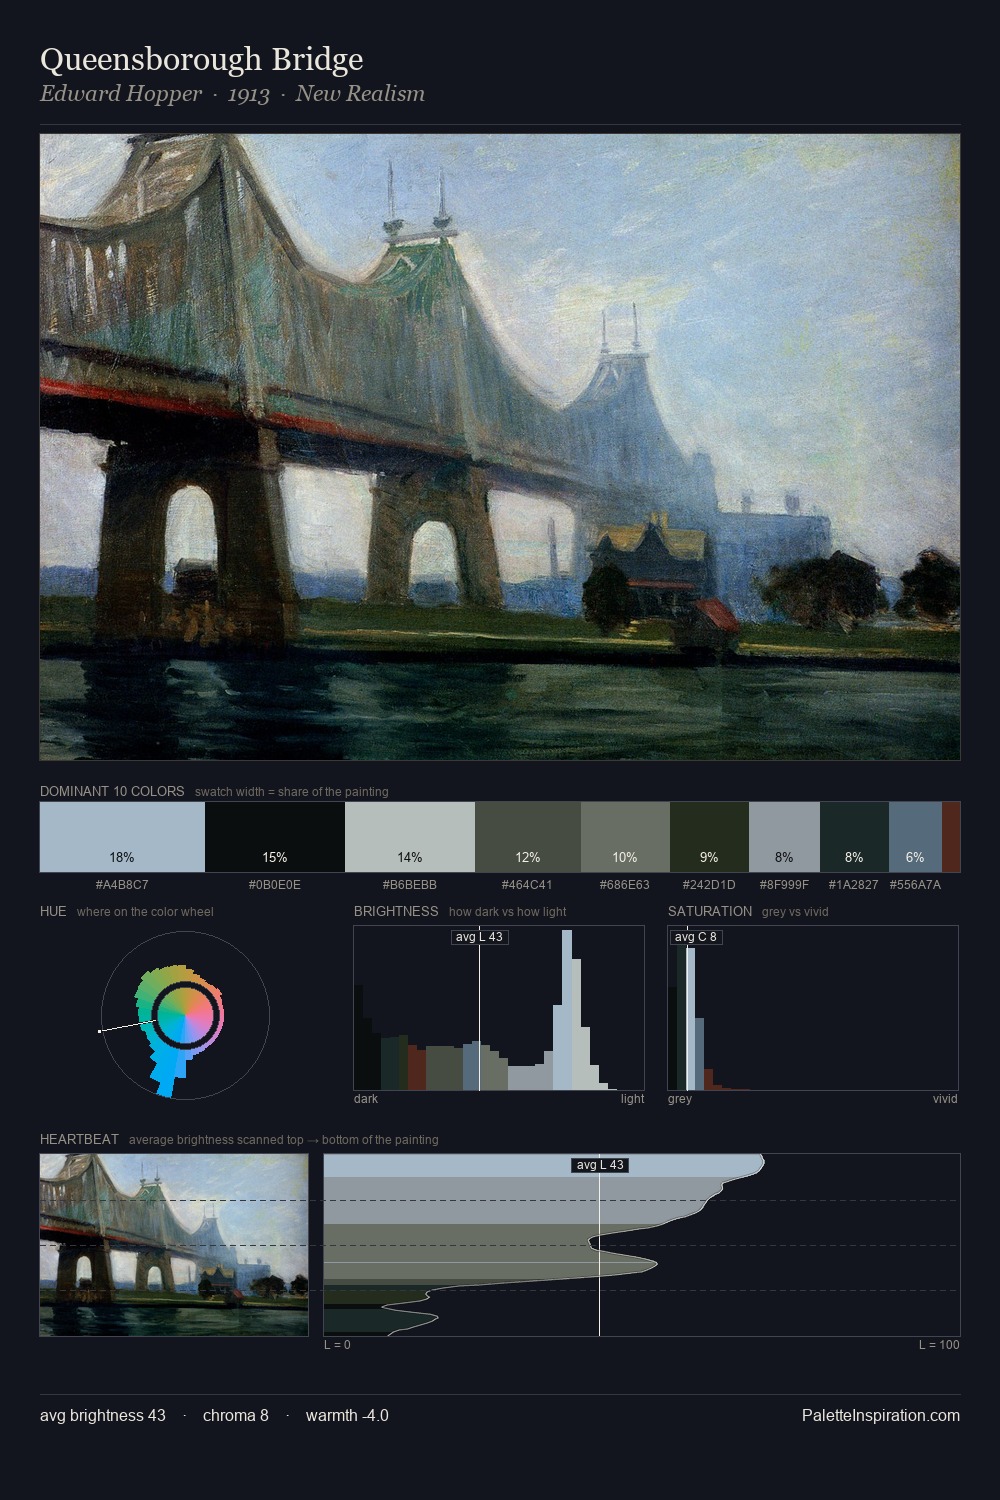Click the 'BRIGHTNESS' section heading
The width and height of the screenshot is (1000, 1500).
(x=396, y=911)
